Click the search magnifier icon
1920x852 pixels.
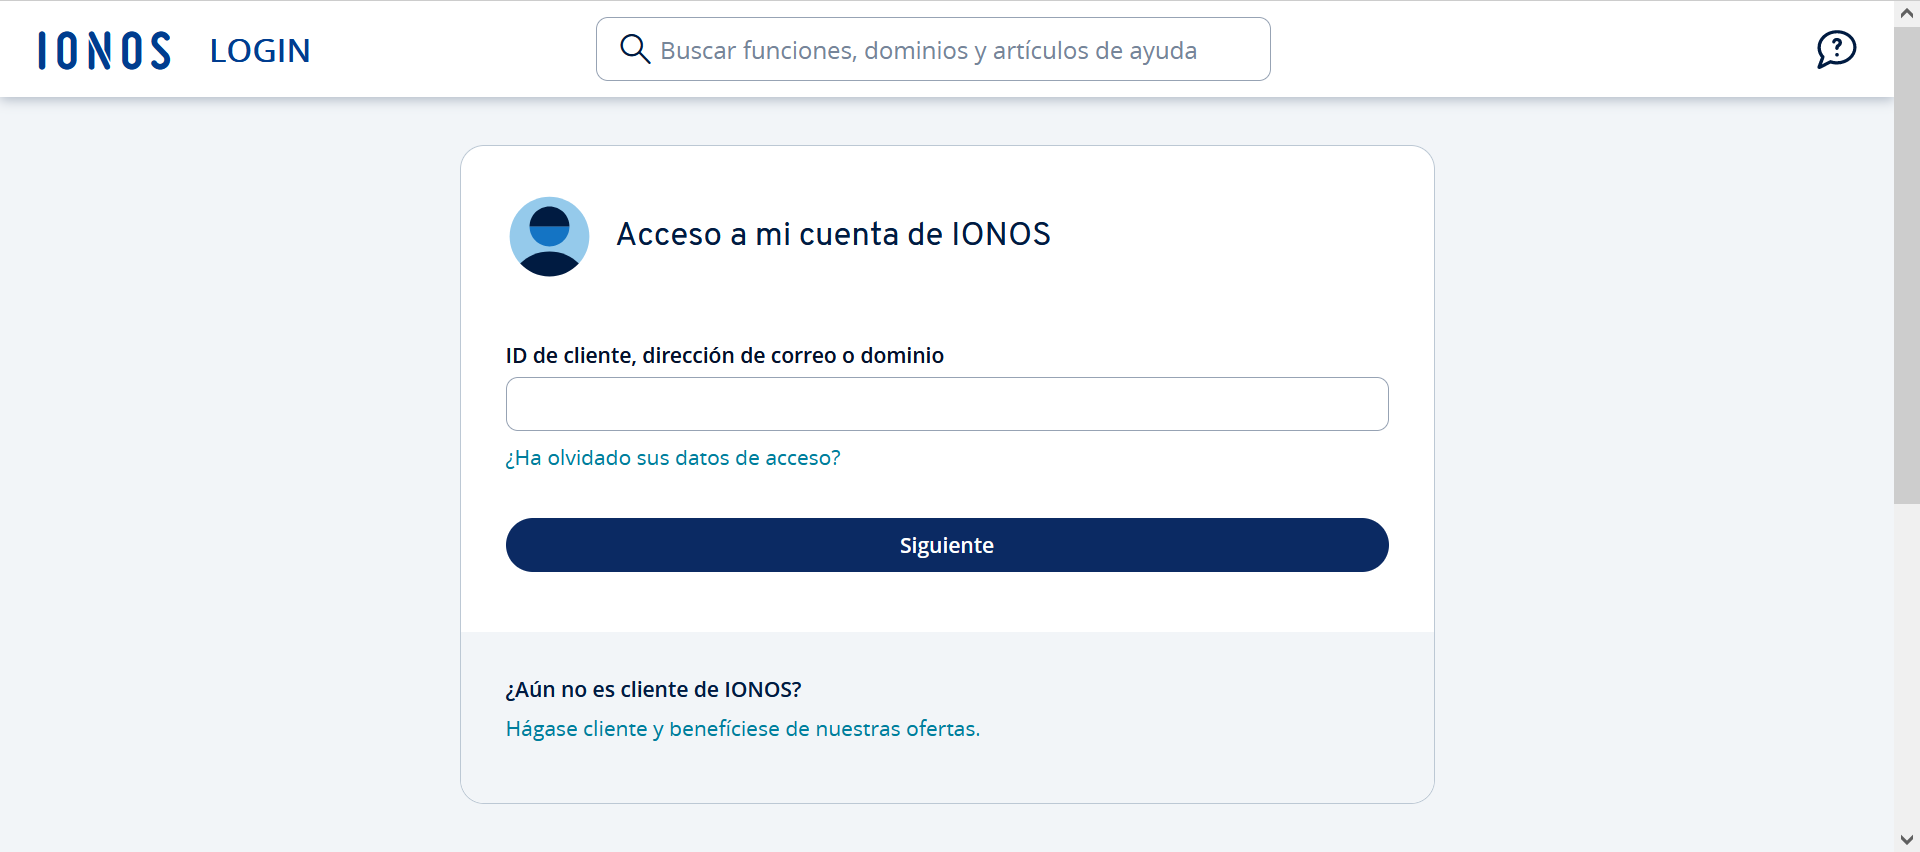(x=635, y=49)
